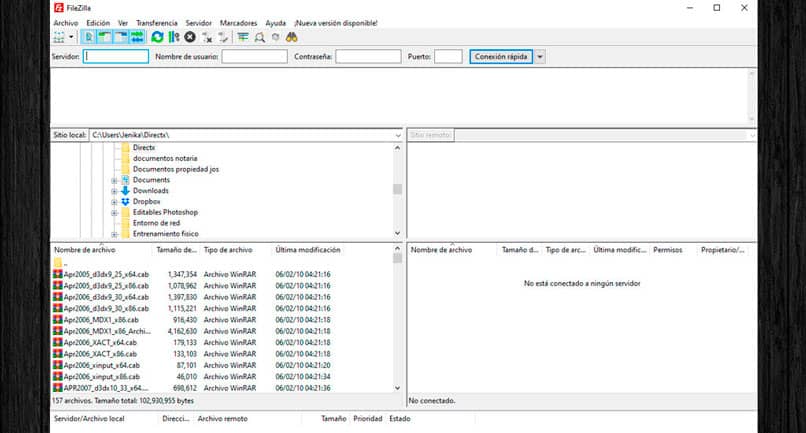Toggle the message log display
Image resolution: width=806 pixels, height=433 pixels.
coord(88,37)
